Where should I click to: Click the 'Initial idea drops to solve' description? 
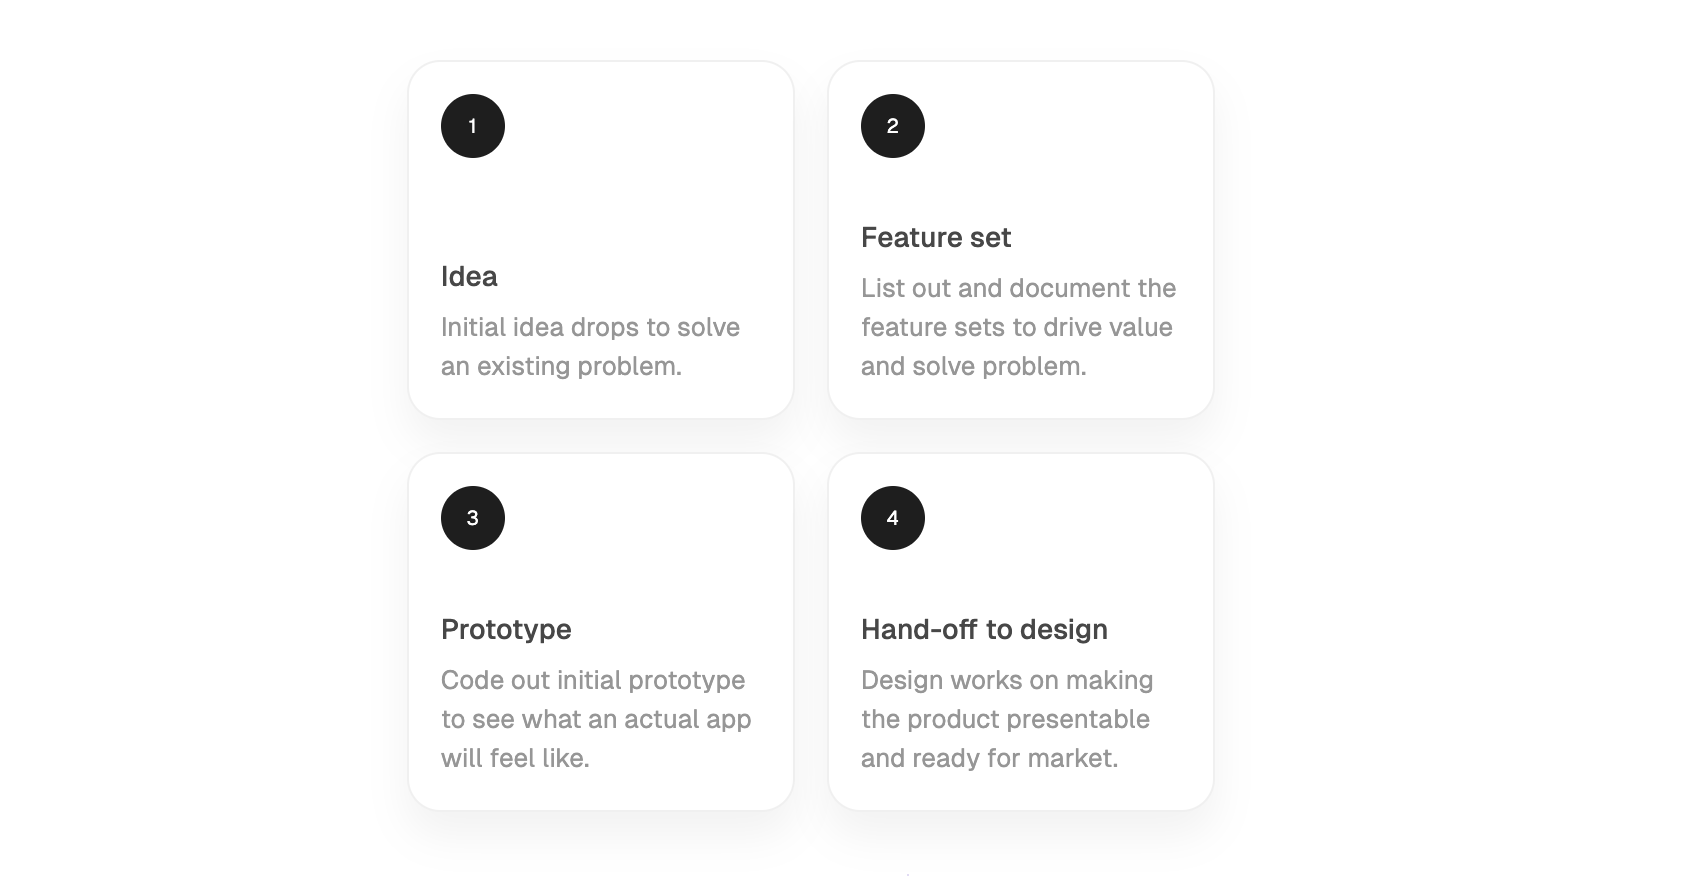[x=590, y=346]
